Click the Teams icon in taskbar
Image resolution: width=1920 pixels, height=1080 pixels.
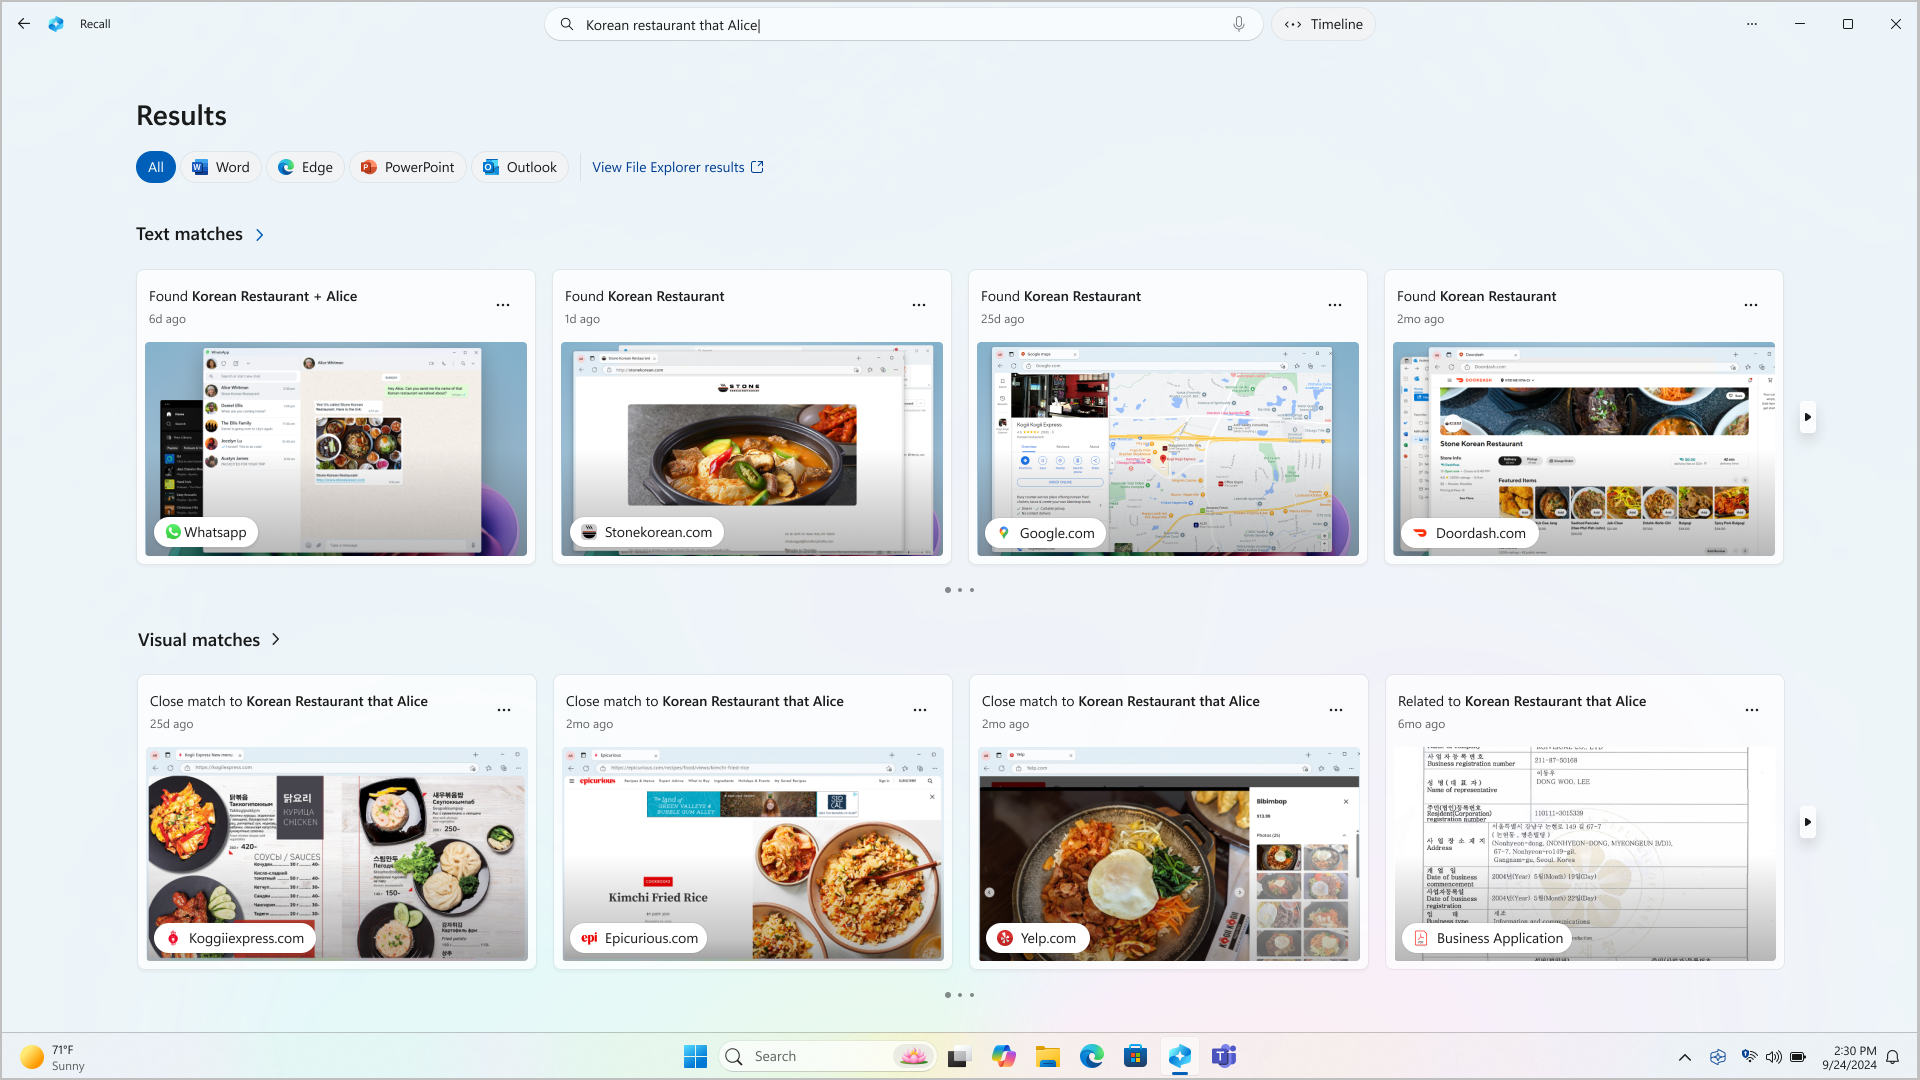[x=1224, y=1056]
